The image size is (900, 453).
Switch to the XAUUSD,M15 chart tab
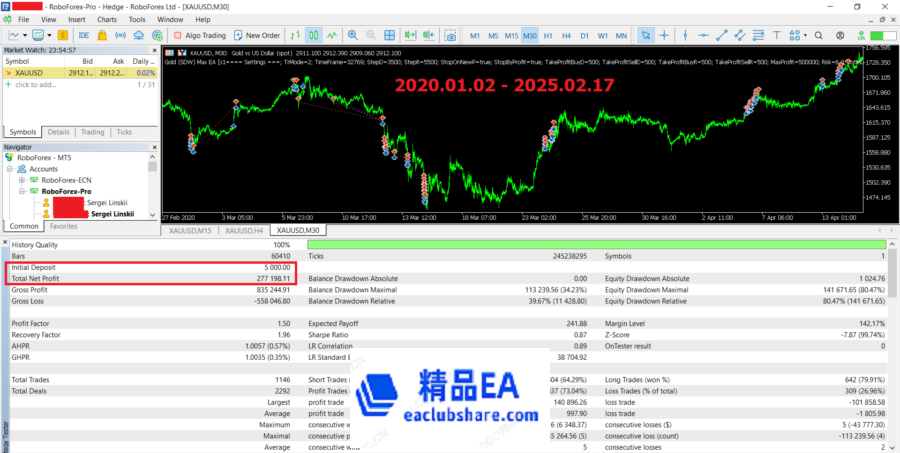191,230
